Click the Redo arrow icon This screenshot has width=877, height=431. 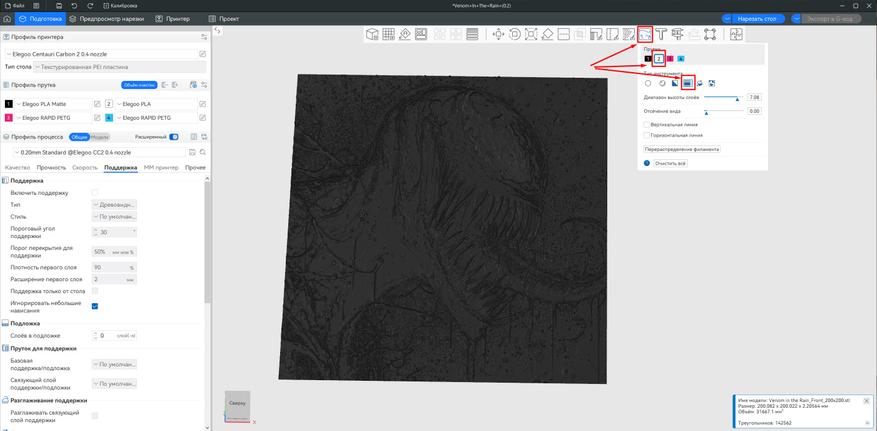(x=91, y=5)
